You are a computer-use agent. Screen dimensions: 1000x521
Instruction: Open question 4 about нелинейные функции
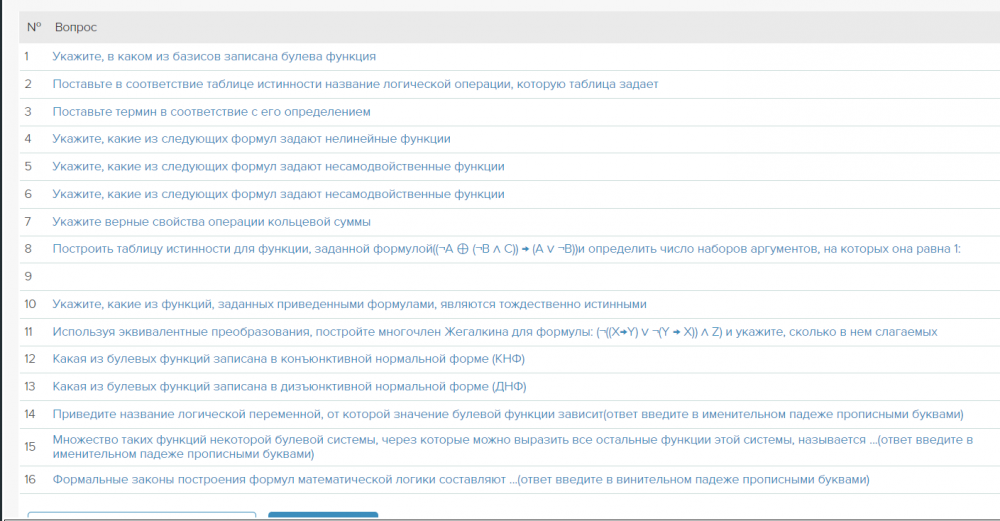pyautogui.click(x=251, y=139)
